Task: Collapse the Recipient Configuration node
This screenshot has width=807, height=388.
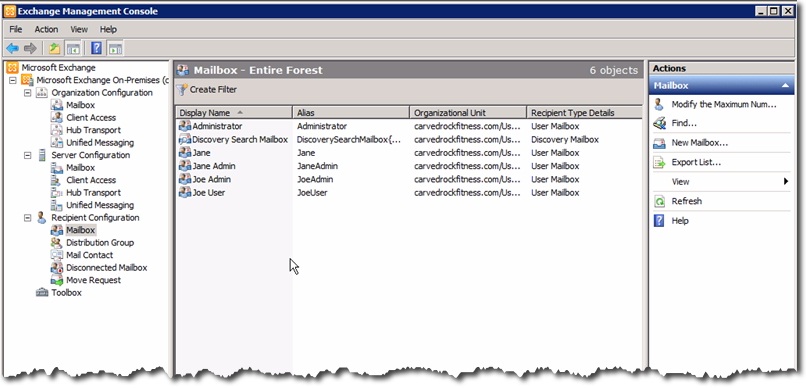Action: (x=28, y=218)
